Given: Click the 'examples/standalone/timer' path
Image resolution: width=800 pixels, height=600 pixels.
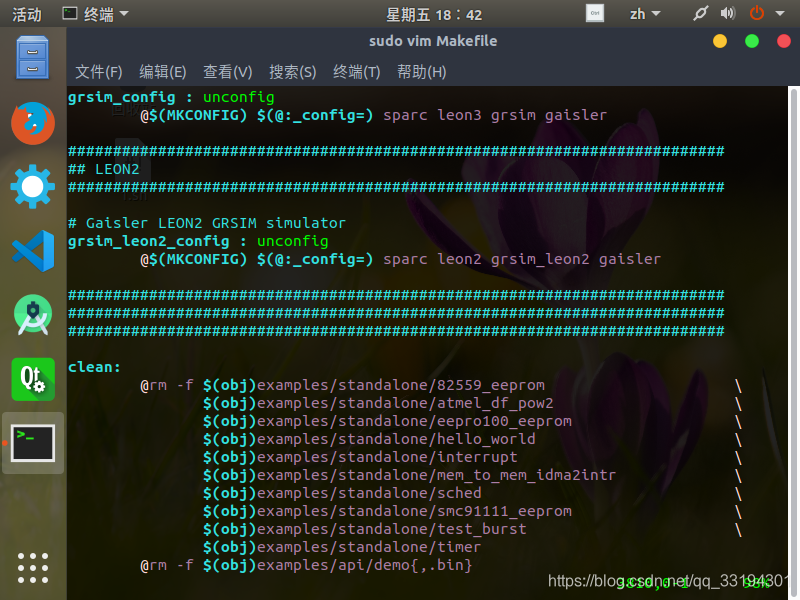Looking at the screenshot, I should point(369,547).
